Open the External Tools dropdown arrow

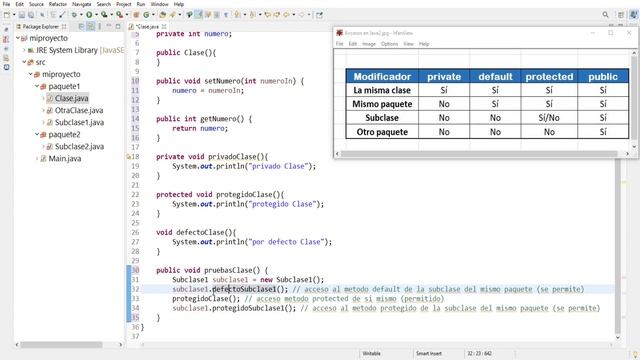tap(126, 15)
